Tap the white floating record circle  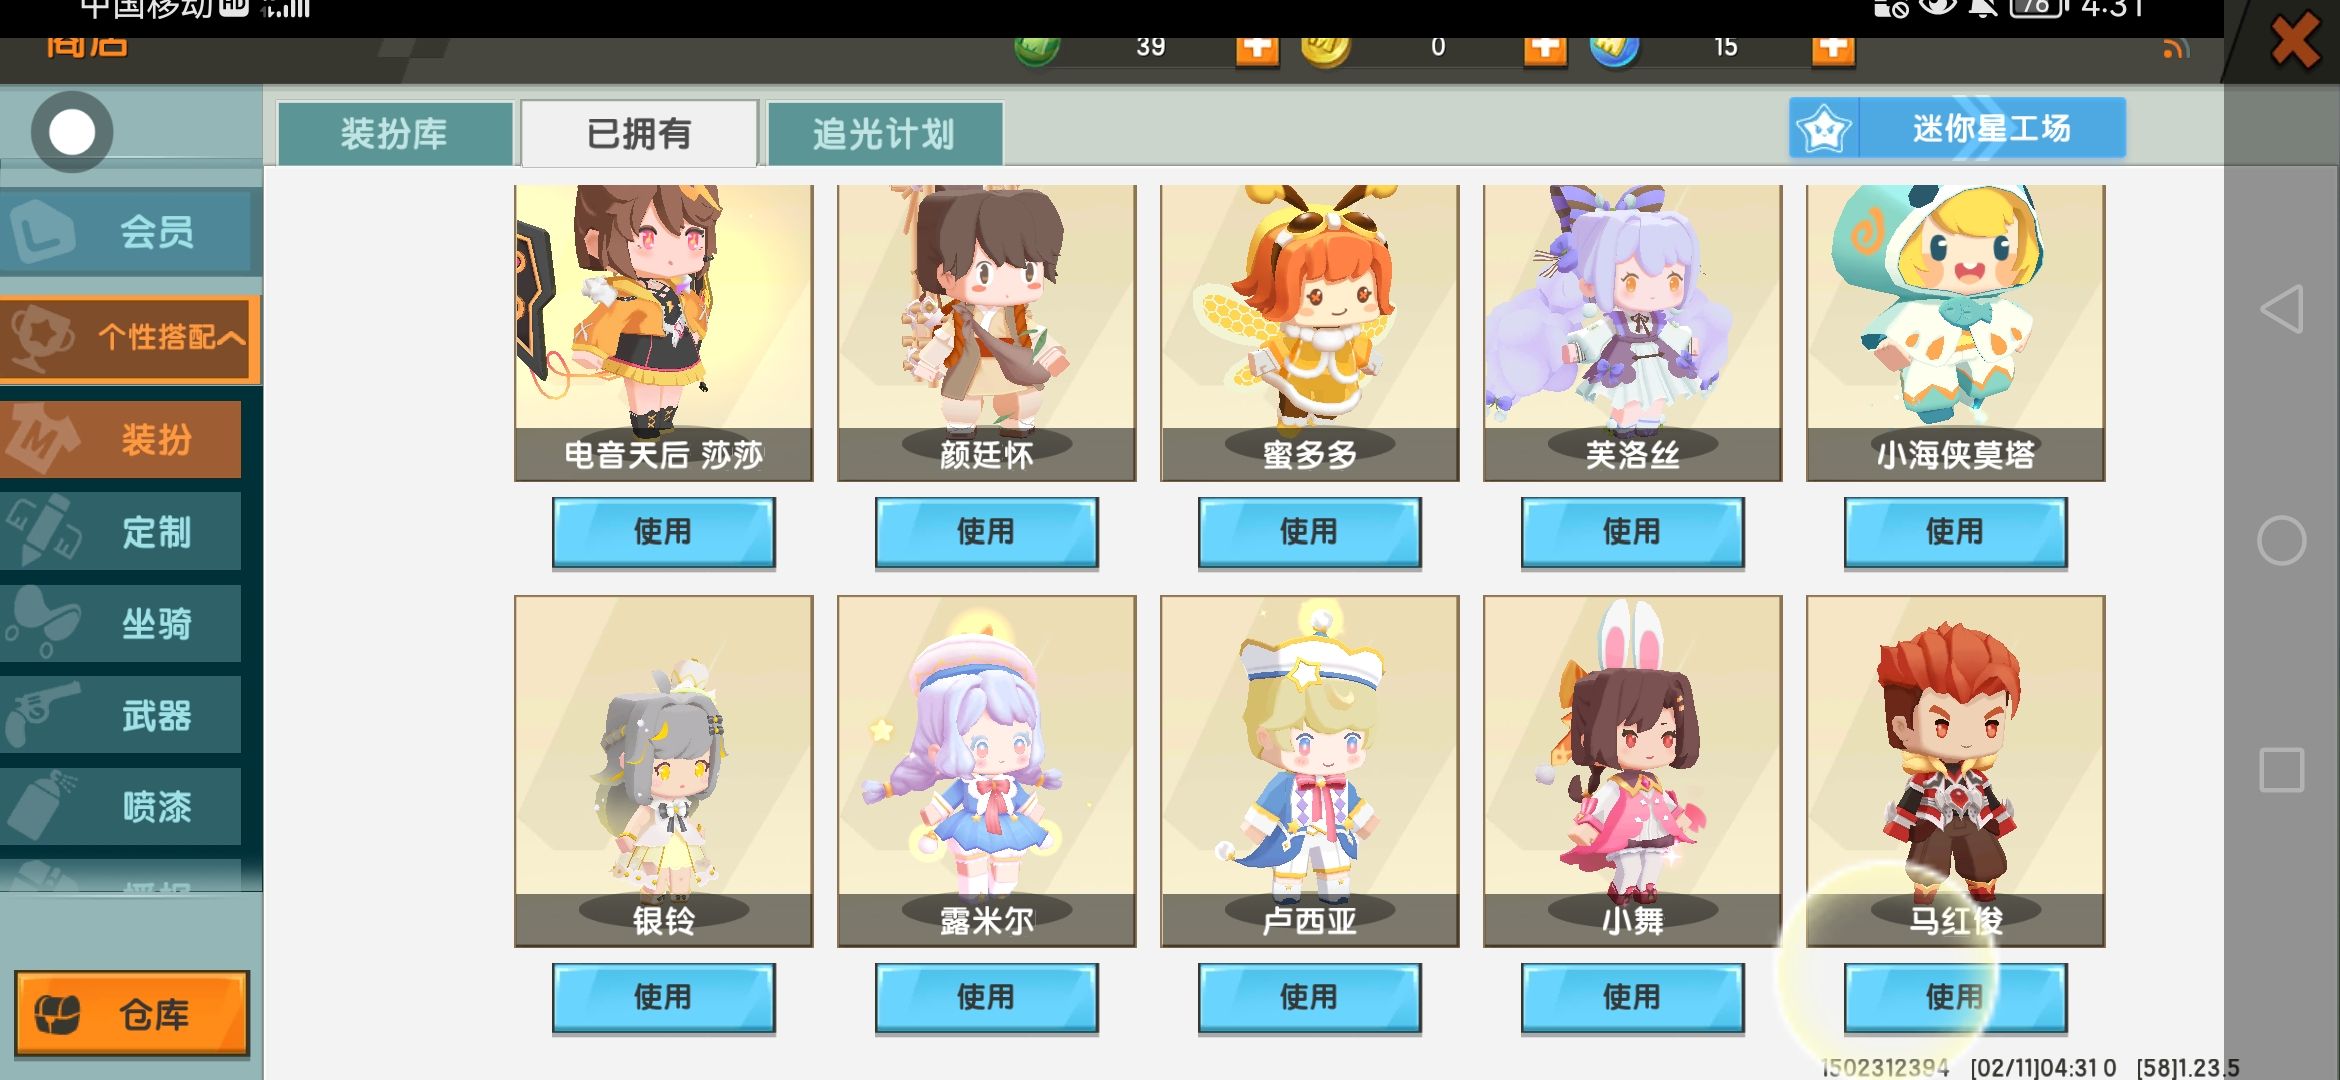(71, 132)
